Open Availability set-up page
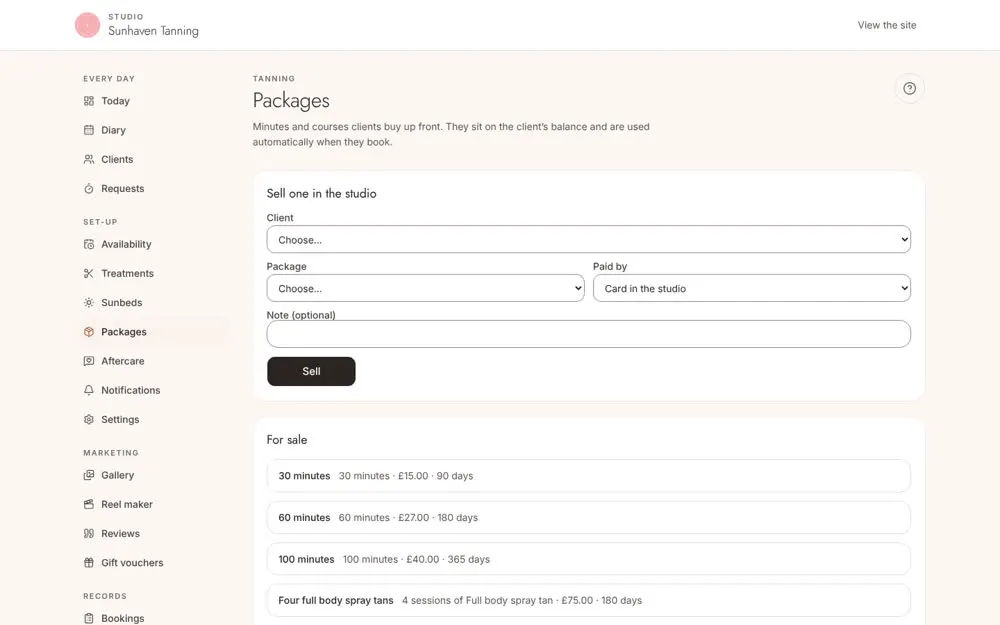Screen dimensions: 1000x625 pos(126,244)
